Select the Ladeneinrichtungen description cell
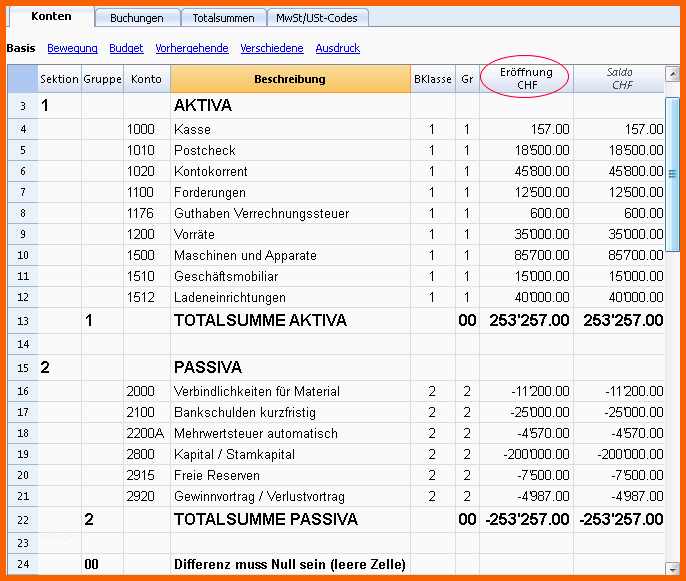 tap(290, 297)
